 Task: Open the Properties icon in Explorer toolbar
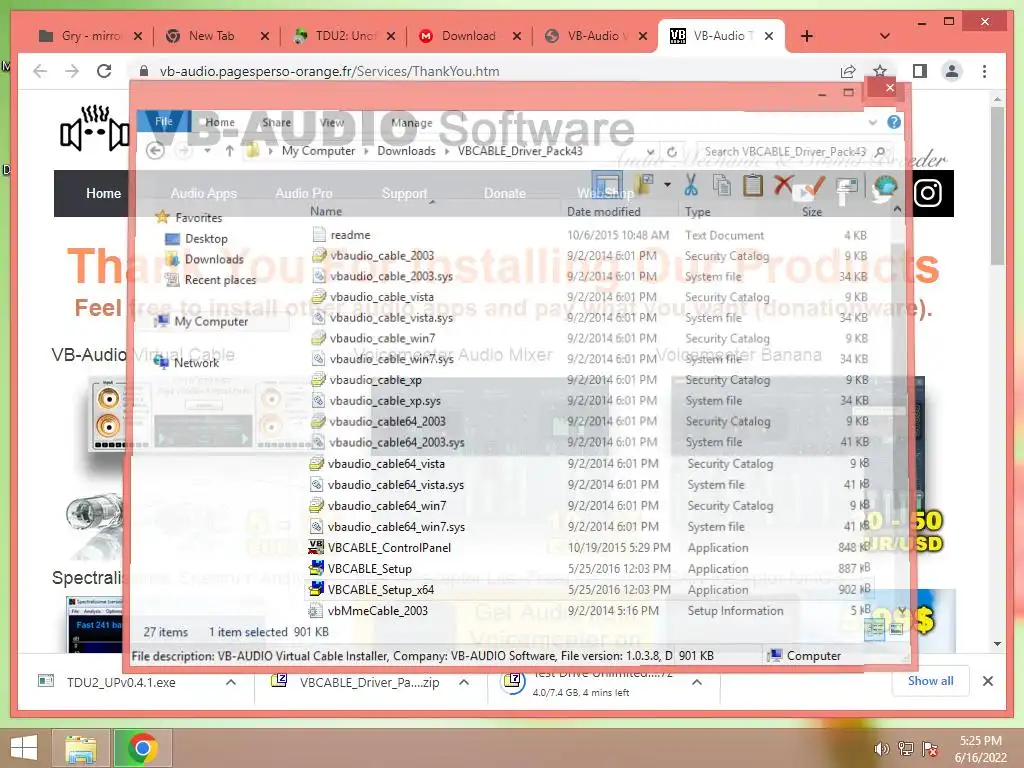pos(846,187)
